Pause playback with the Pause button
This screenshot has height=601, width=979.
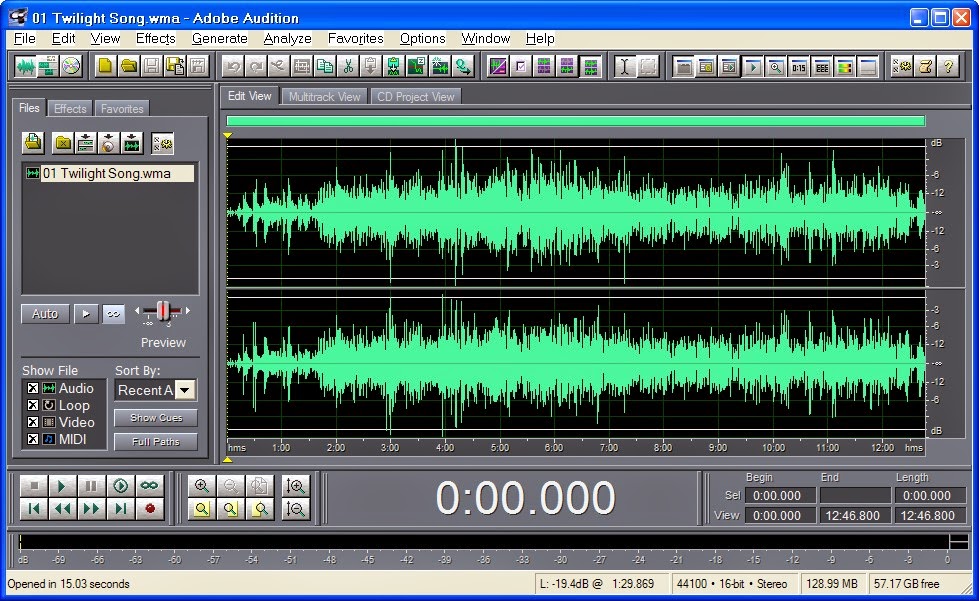coord(91,486)
